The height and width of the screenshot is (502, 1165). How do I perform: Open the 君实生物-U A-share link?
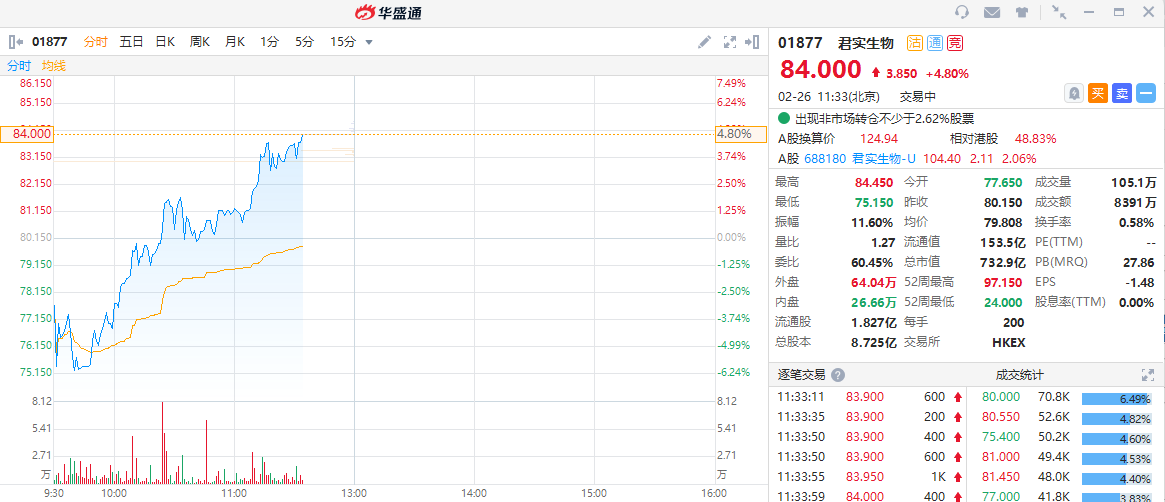click(x=883, y=158)
